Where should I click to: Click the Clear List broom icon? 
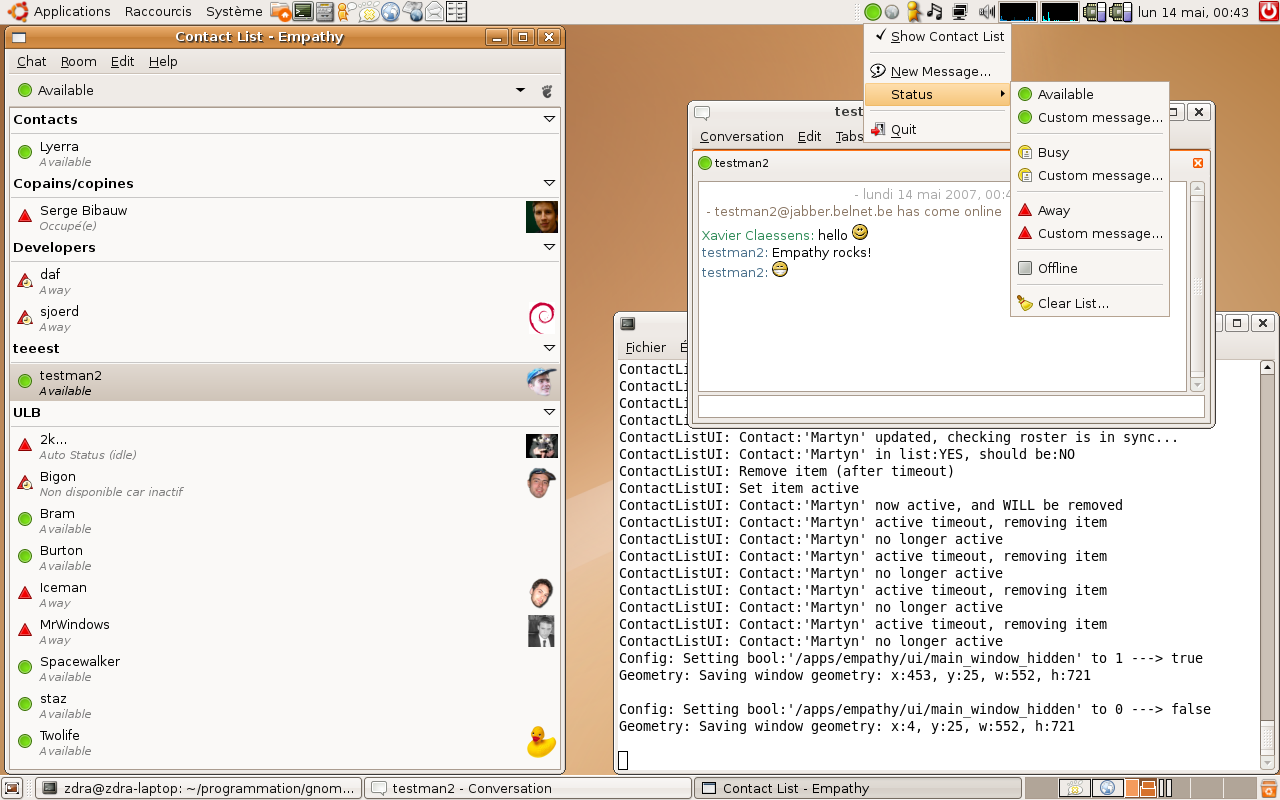(x=1025, y=303)
